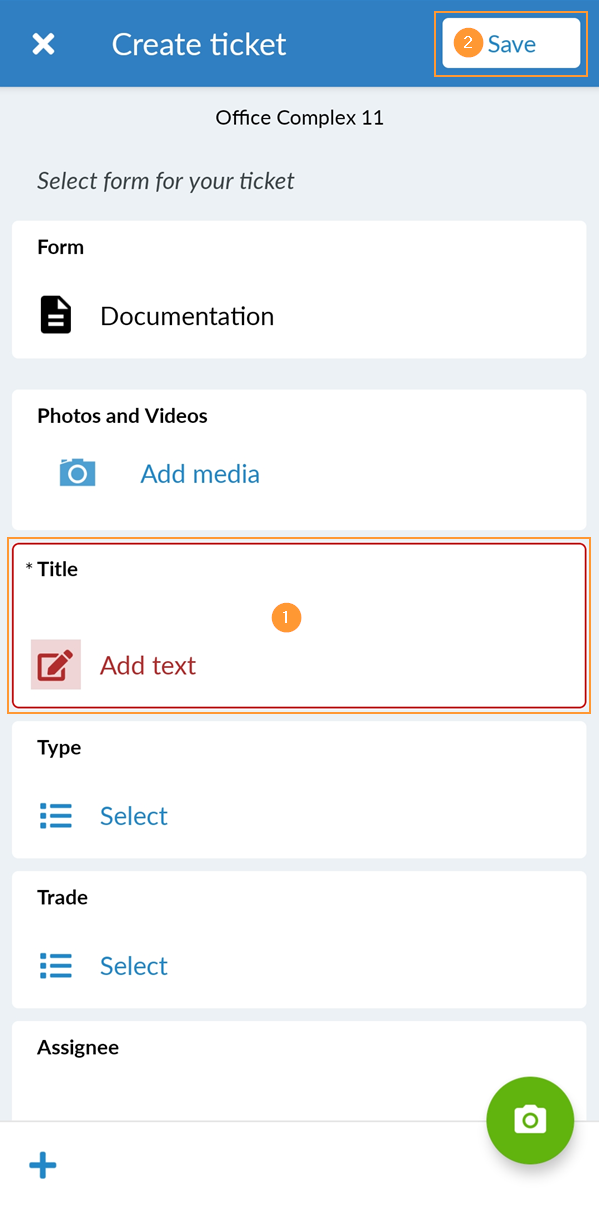Viewport: 599px width, 1206px height.
Task: Tap the orange step 1 marker badge
Action: [x=286, y=618]
